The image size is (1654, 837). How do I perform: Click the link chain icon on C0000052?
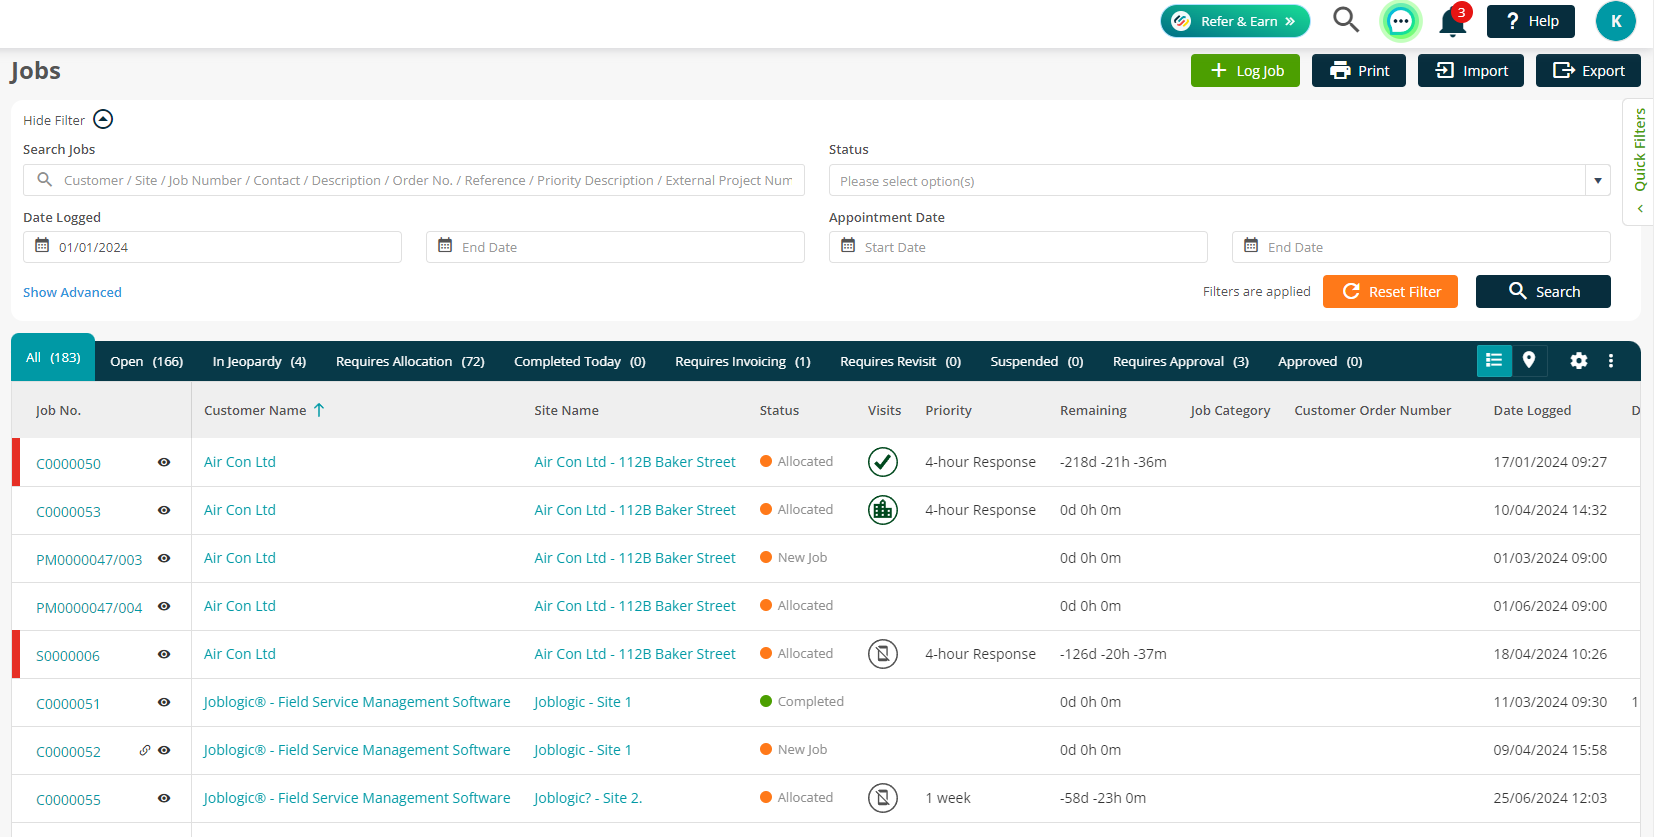click(145, 750)
